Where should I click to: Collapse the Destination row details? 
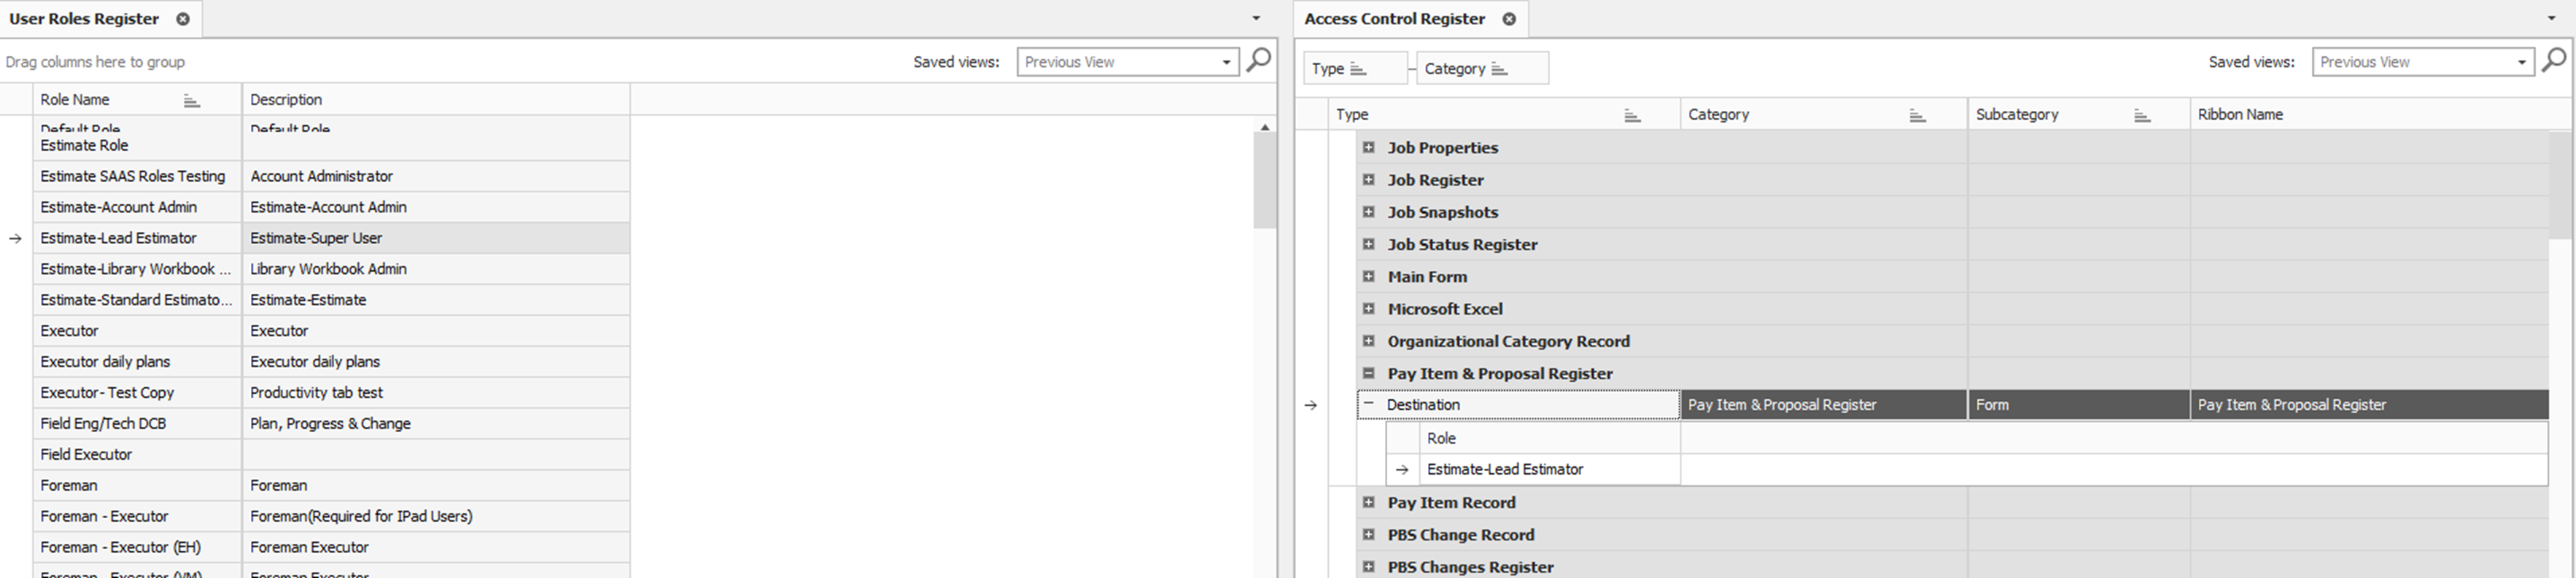(x=1369, y=404)
